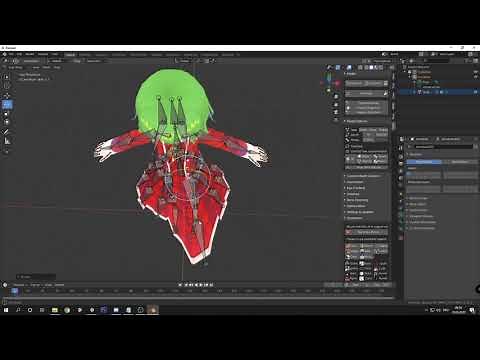Toggle the eye icon of the first collection in the Outliner
The width and height of the screenshot is (480, 360).
(476, 72)
